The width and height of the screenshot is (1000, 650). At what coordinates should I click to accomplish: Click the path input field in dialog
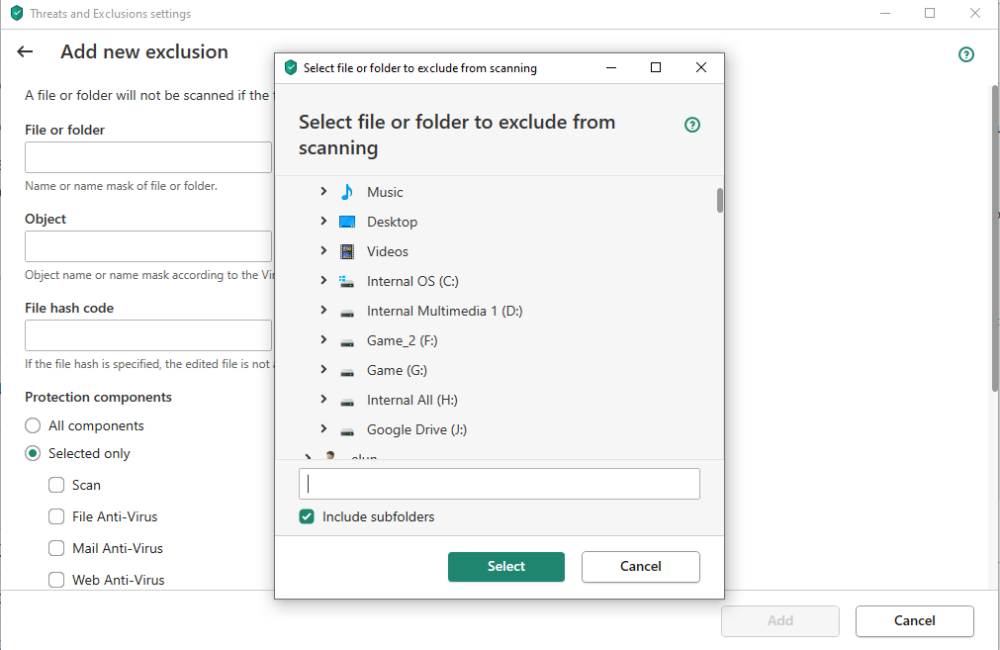coord(499,484)
